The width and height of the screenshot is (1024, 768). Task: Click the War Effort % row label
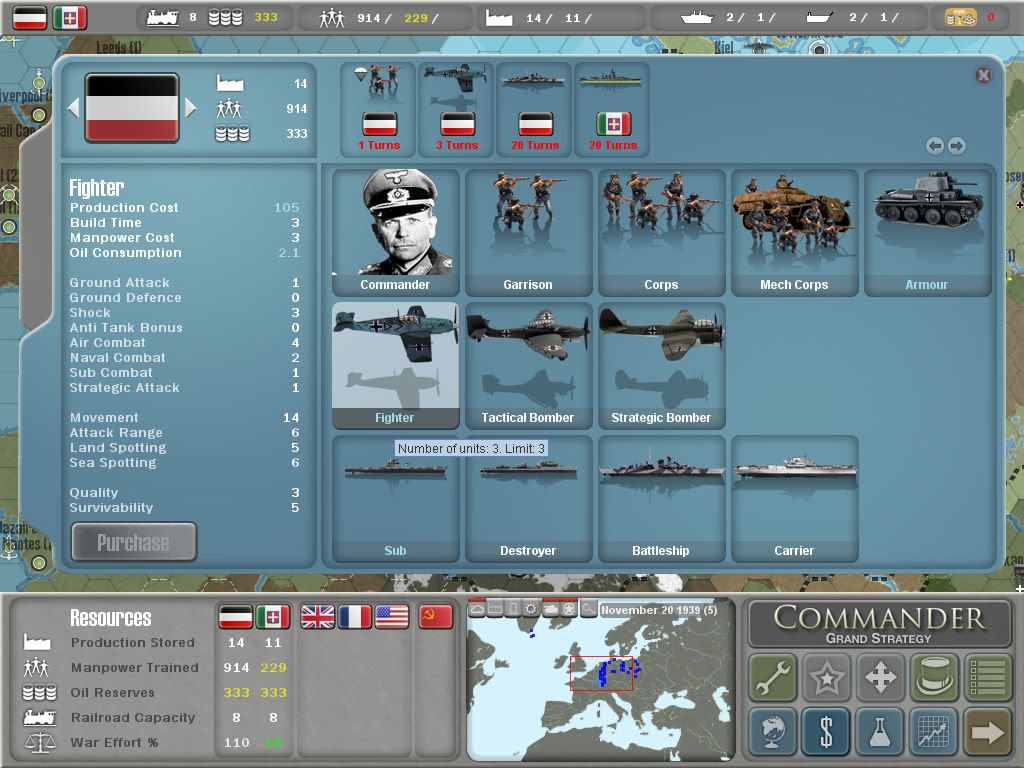coord(114,743)
